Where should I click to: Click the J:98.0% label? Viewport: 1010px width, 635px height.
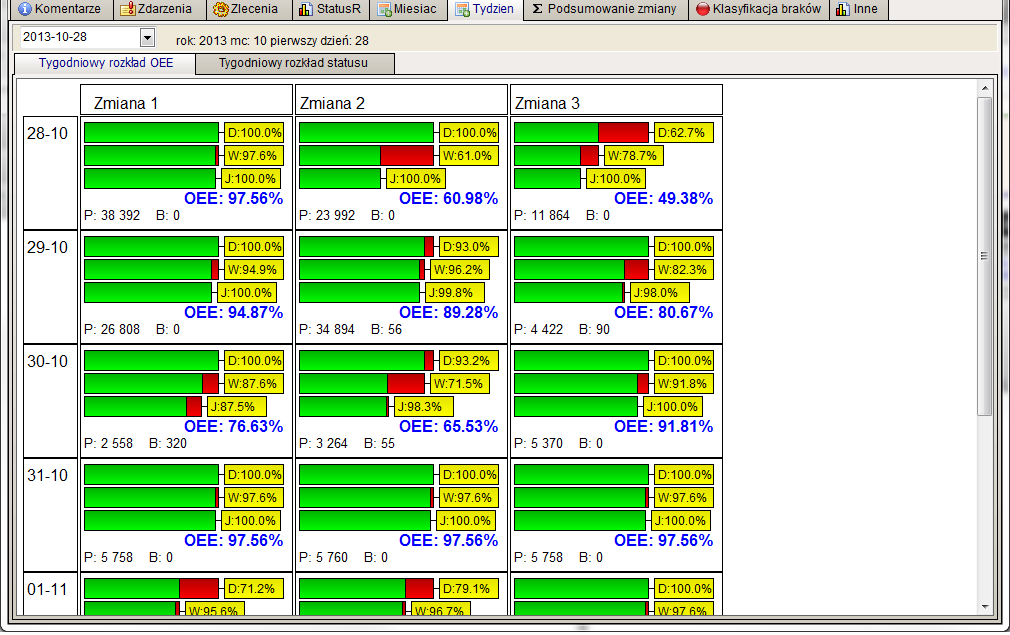[659, 293]
